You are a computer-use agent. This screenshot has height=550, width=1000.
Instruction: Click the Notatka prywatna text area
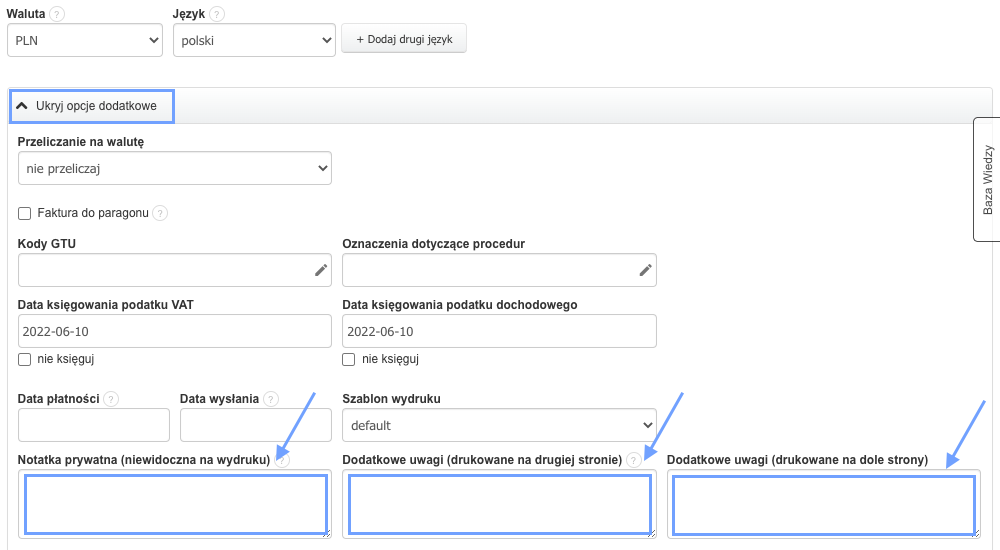click(x=175, y=505)
